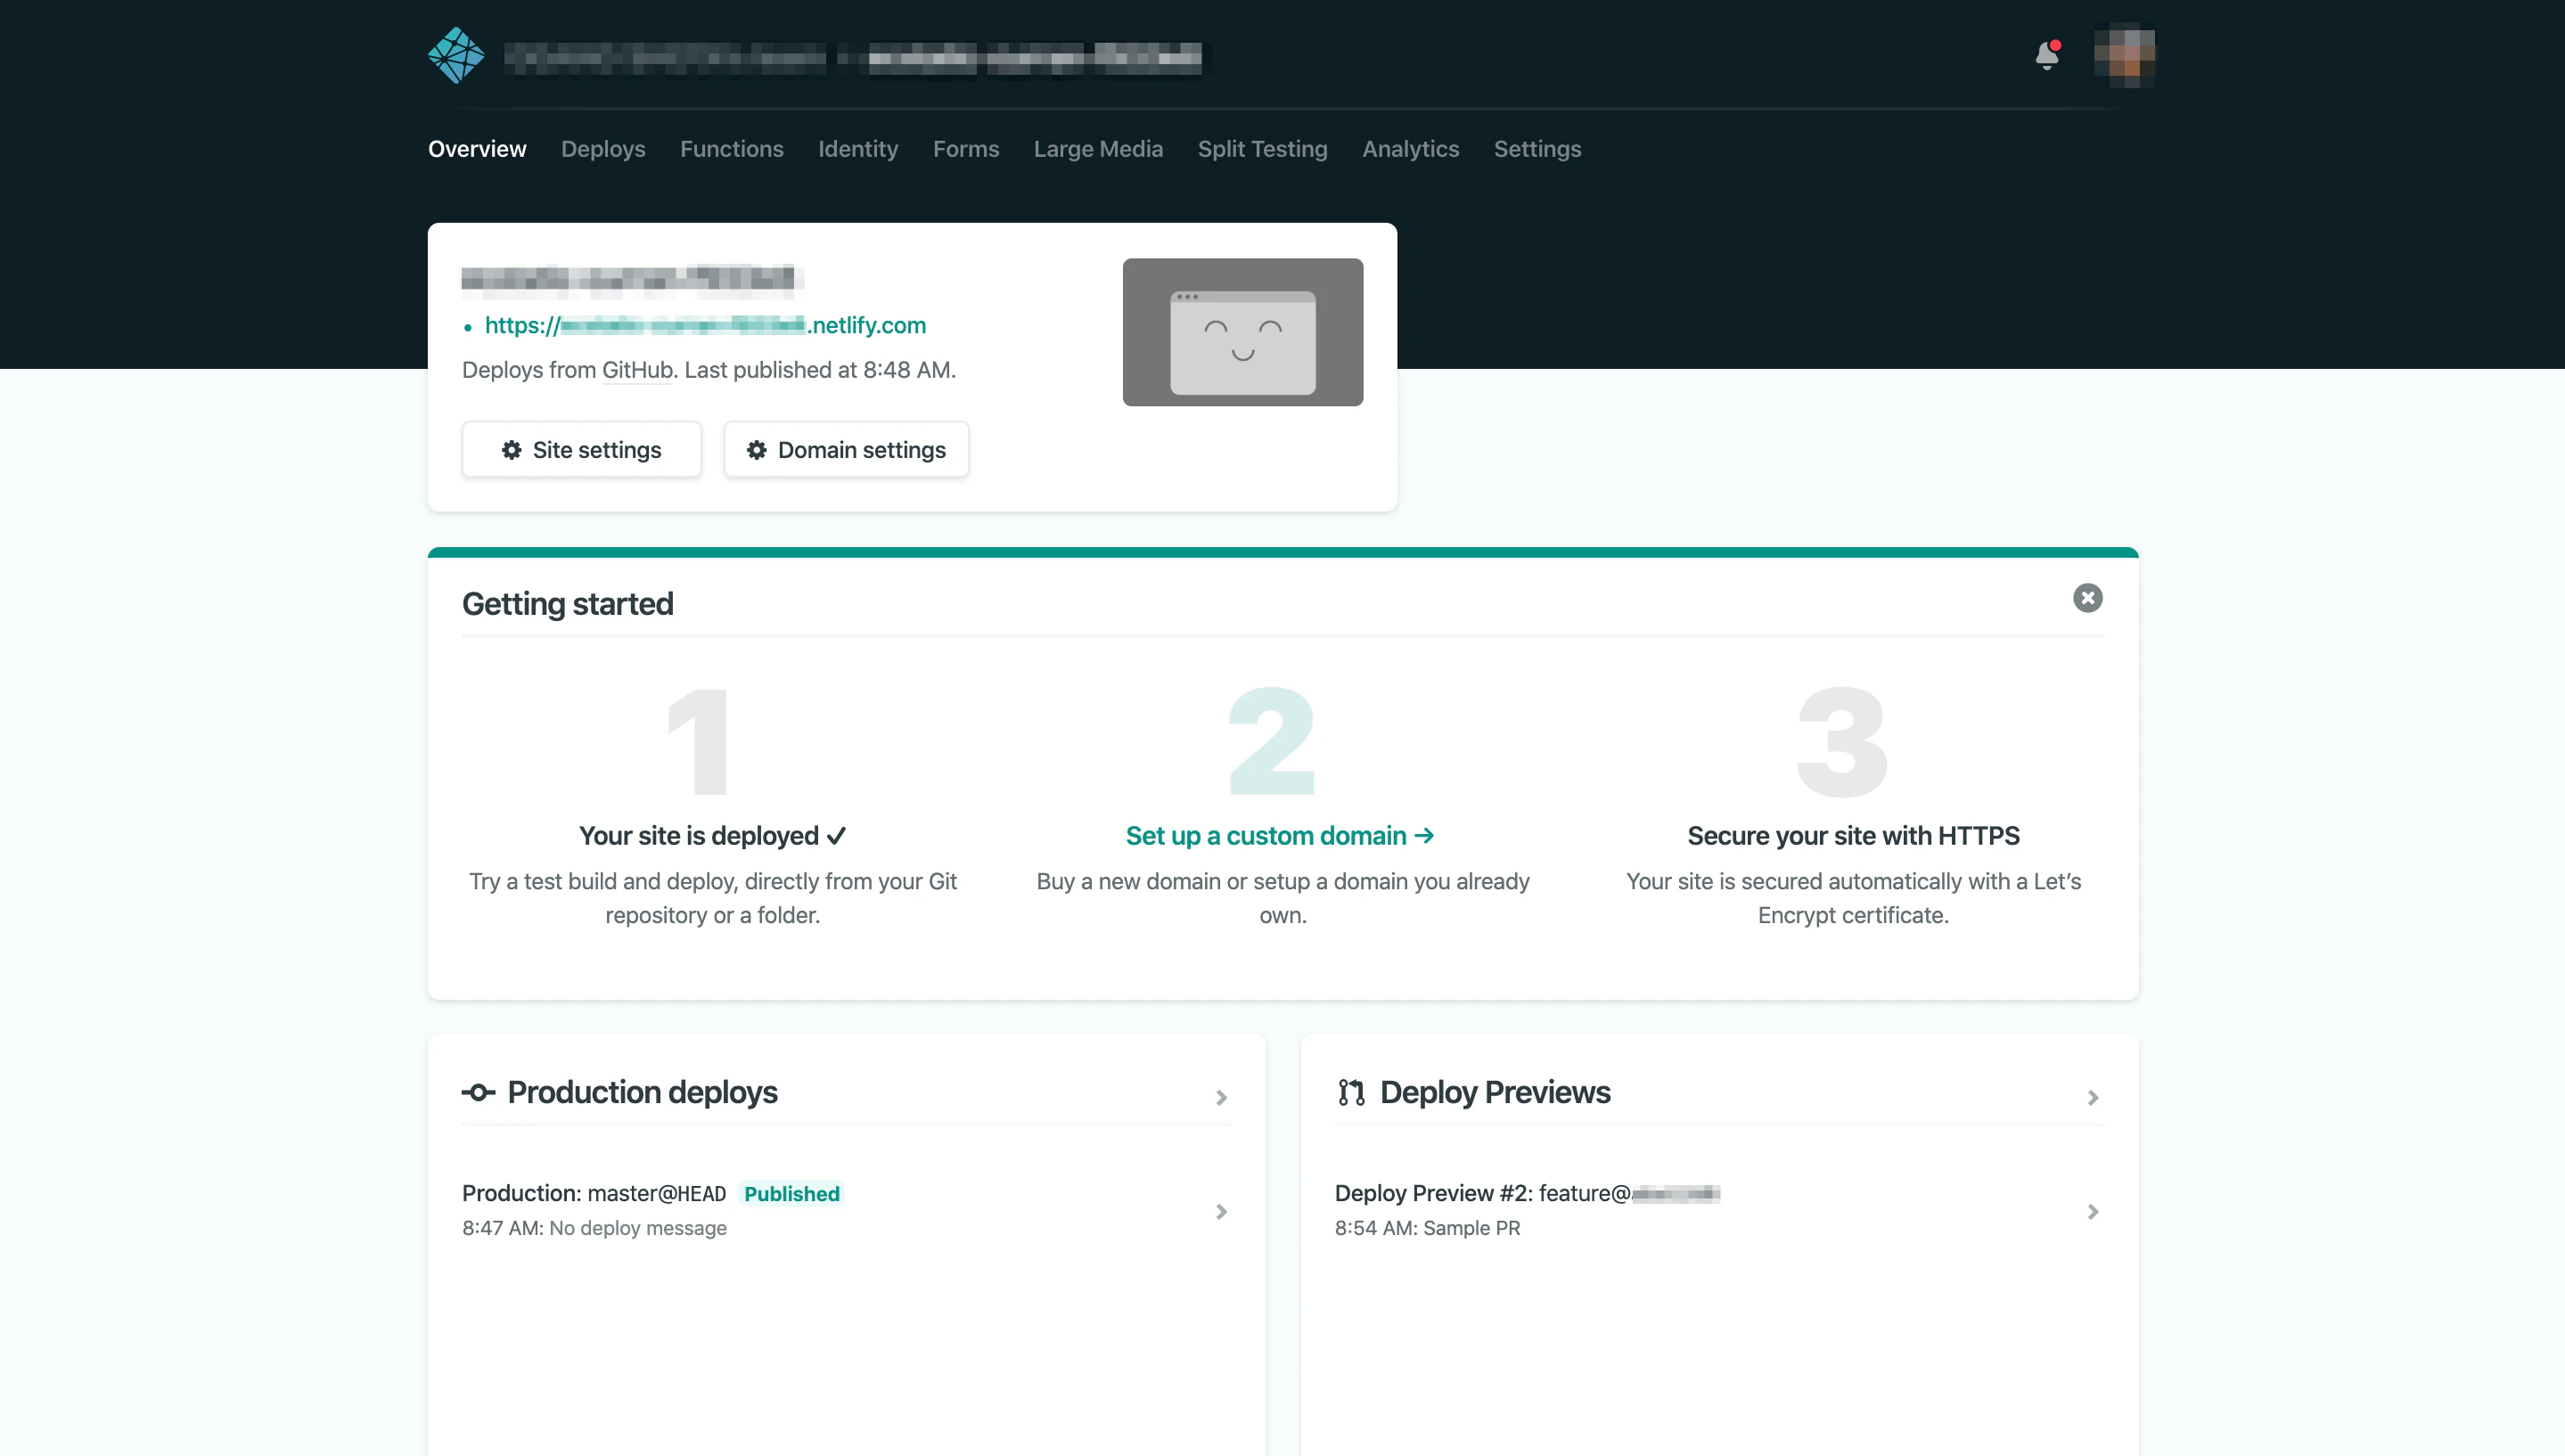
Task: Go to the Identity tab
Action: 858,149
